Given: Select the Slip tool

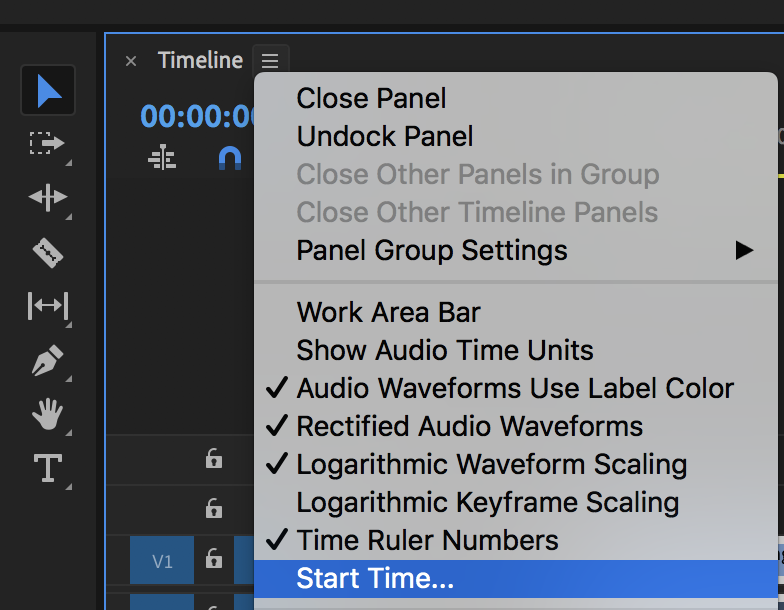Looking at the screenshot, I should click(48, 306).
